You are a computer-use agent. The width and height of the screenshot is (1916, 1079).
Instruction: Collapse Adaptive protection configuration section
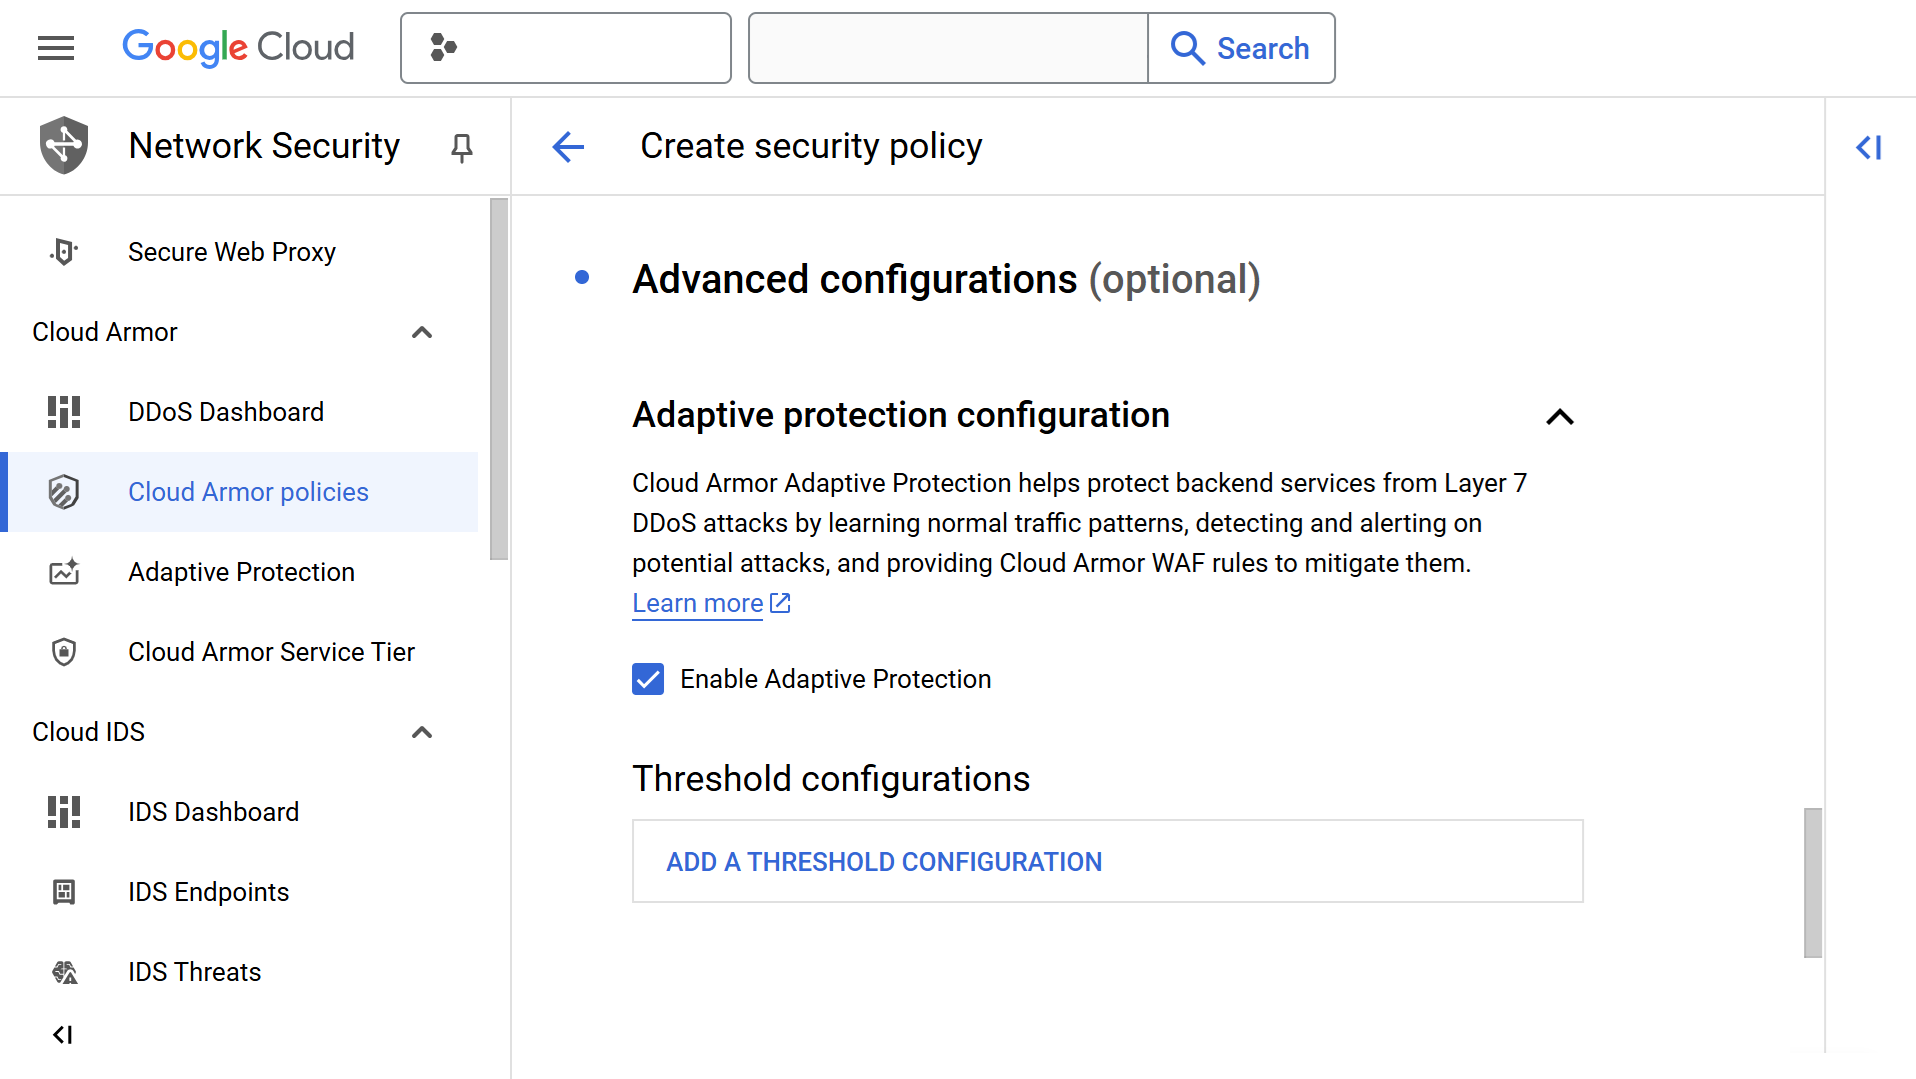click(x=1559, y=417)
